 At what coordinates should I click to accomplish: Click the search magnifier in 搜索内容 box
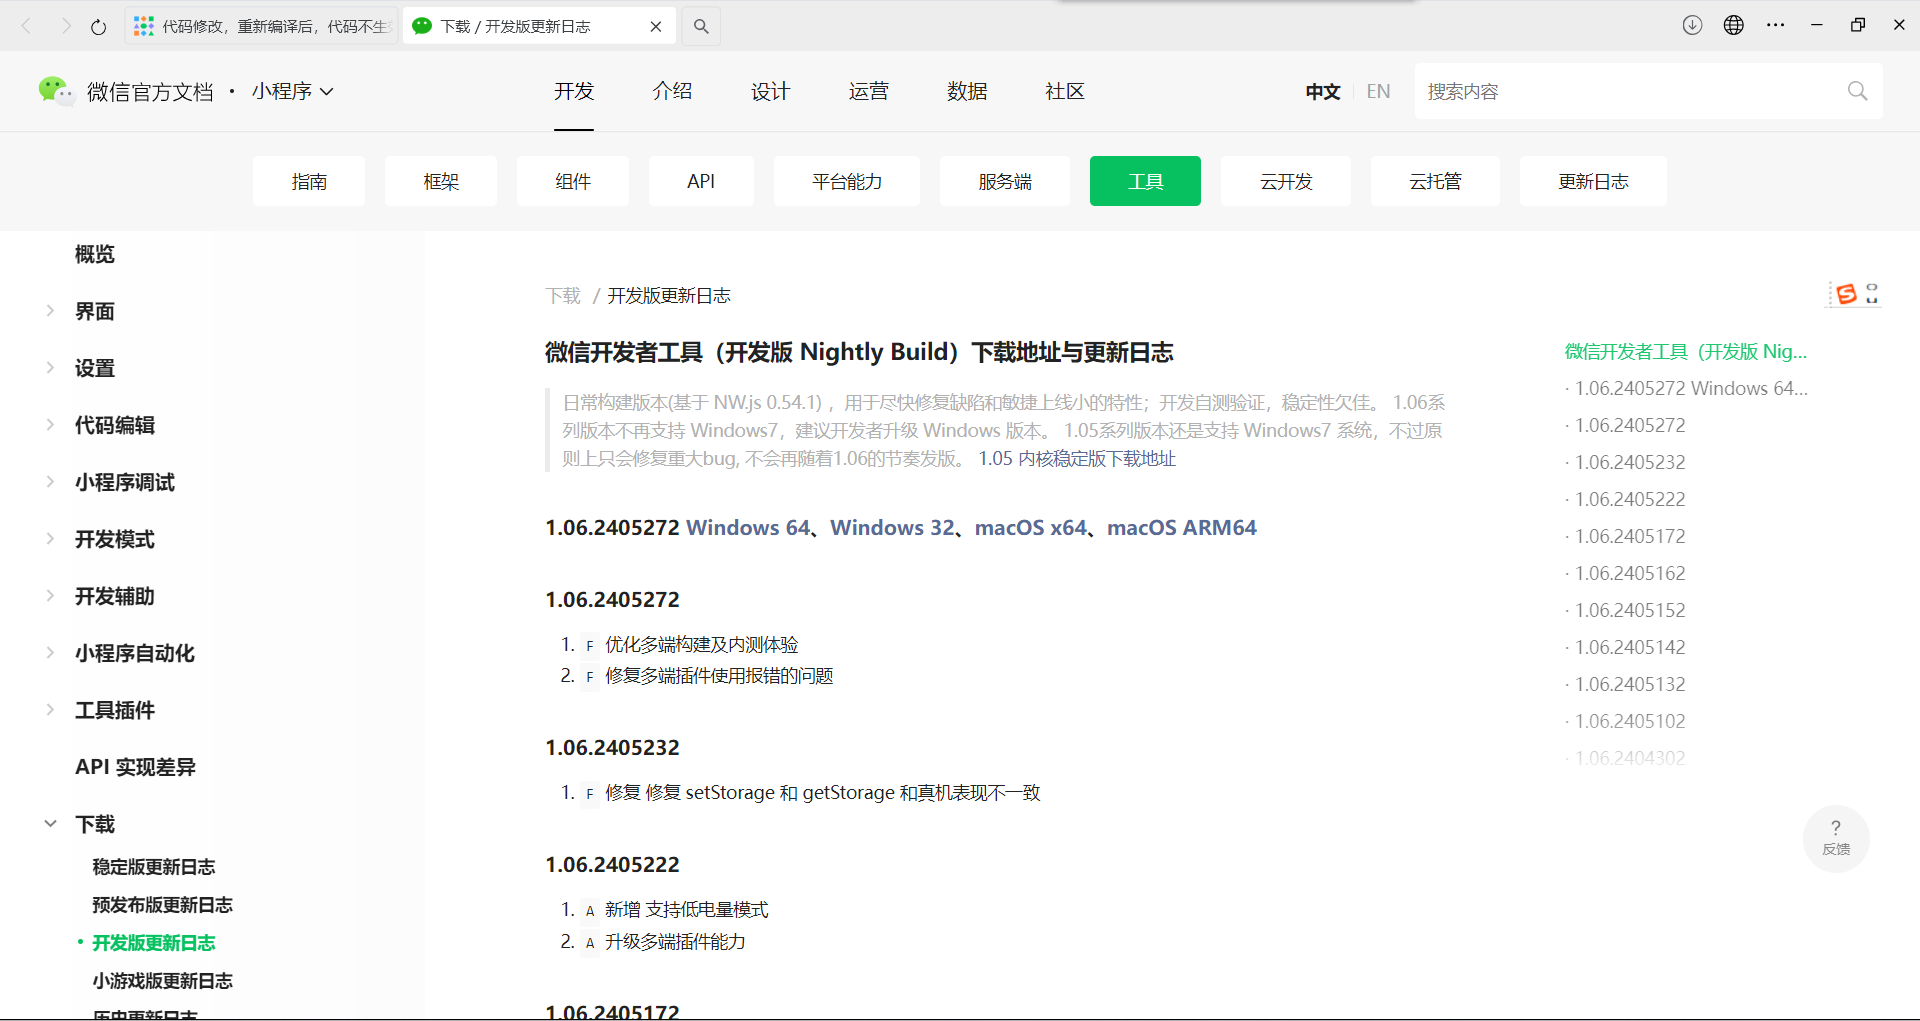(1857, 91)
